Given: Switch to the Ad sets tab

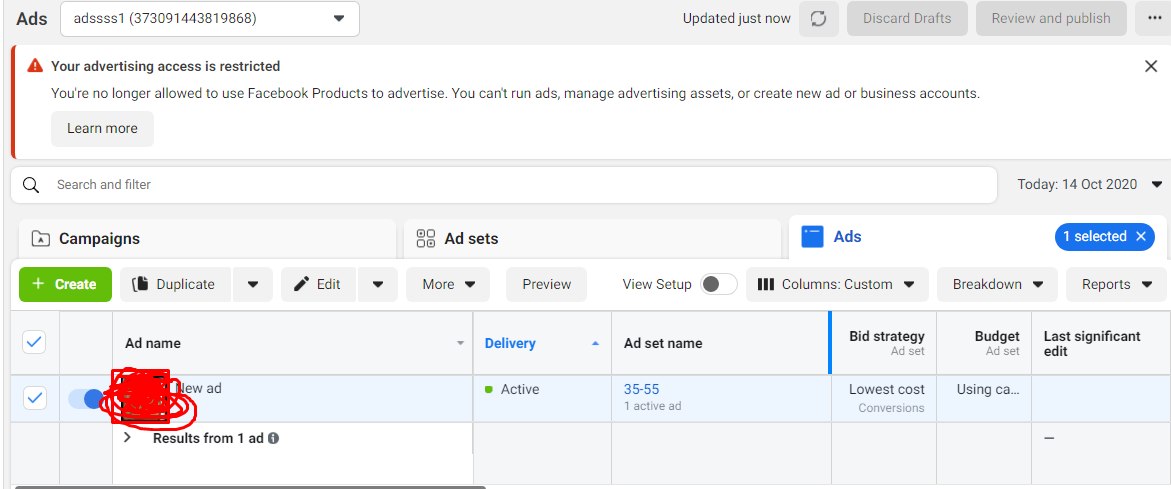Looking at the screenshot, I should click(x=592, y=239).
